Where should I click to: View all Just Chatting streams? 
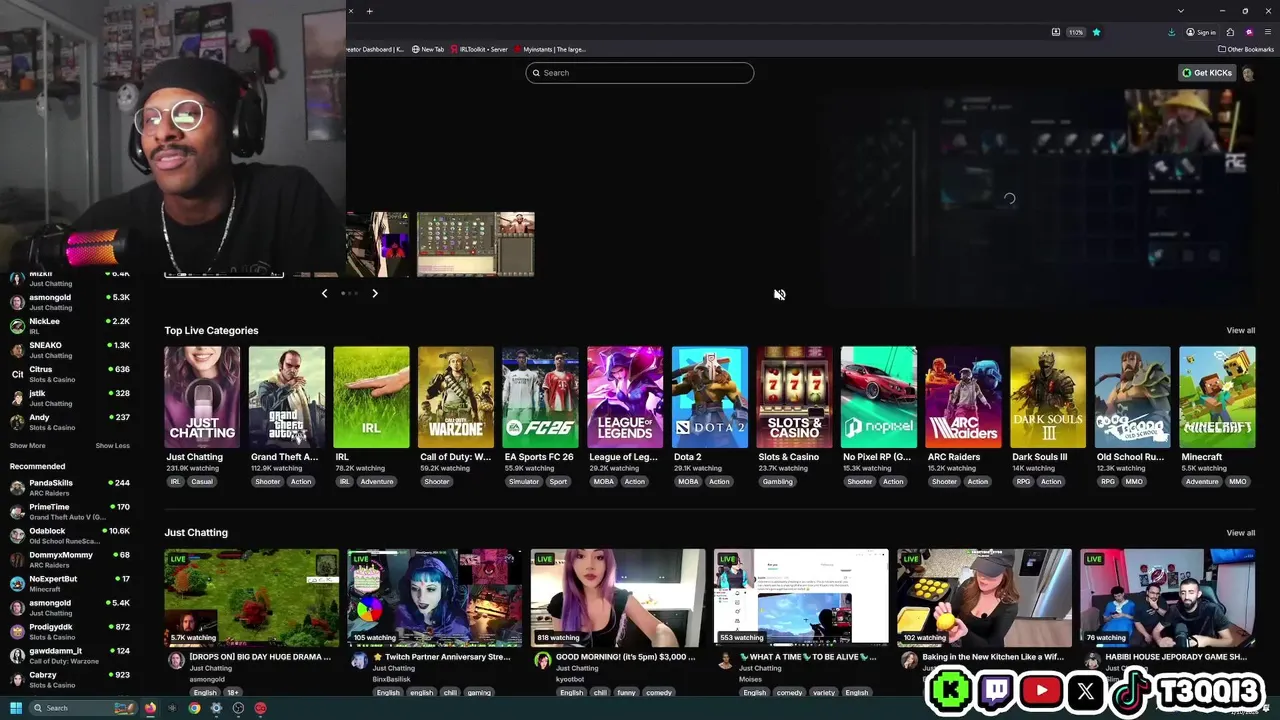coord(1241,533)
